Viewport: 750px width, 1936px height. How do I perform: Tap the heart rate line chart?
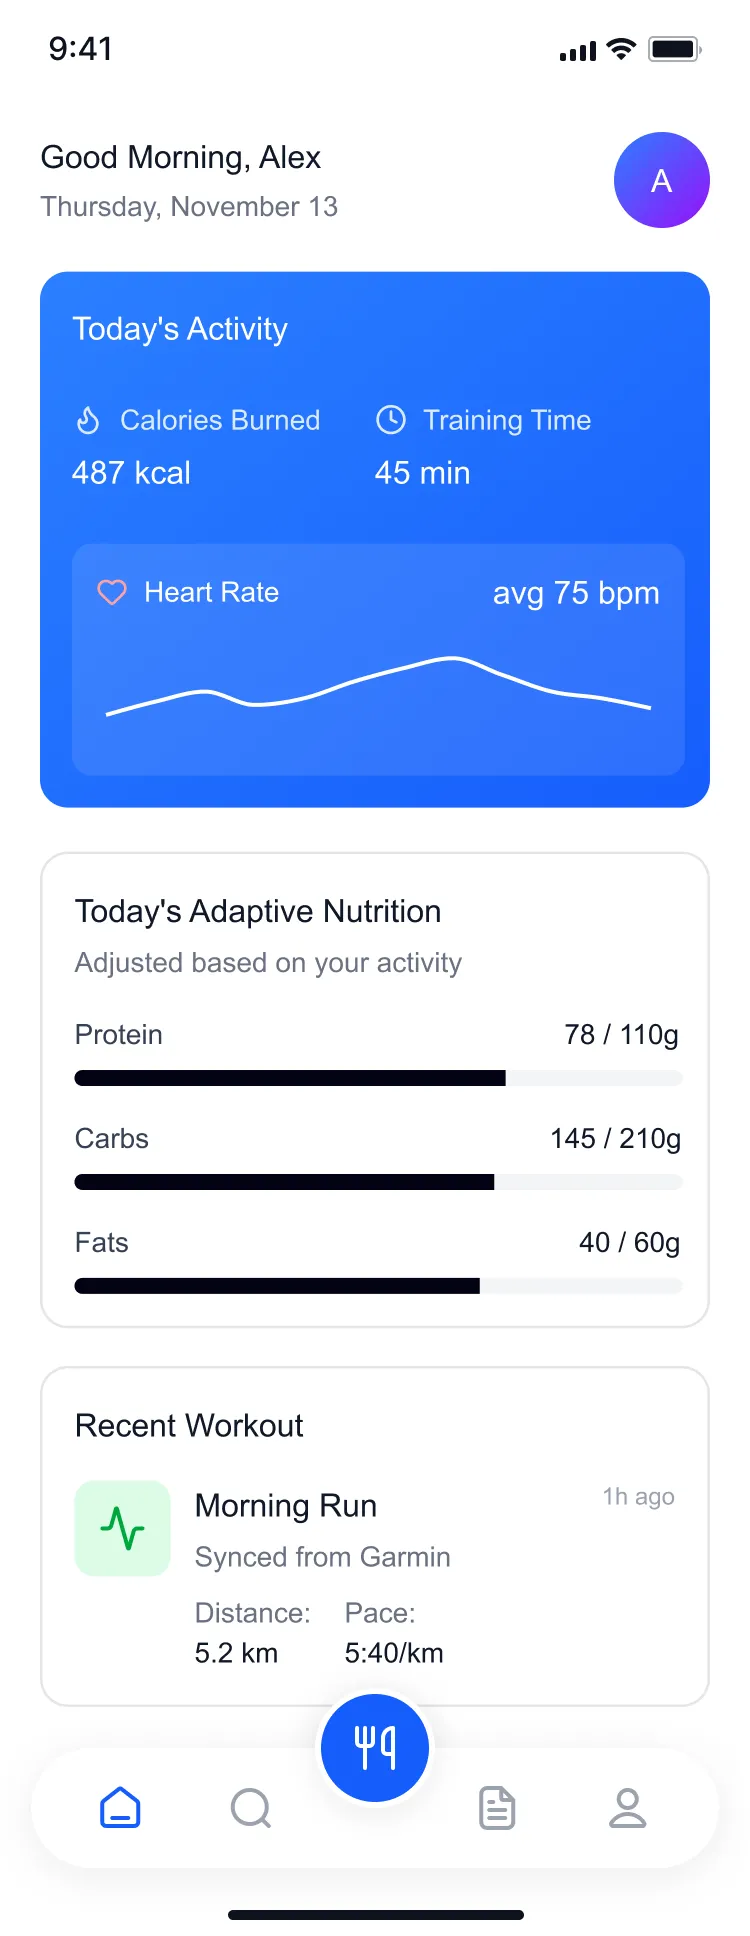pos(378,686)
